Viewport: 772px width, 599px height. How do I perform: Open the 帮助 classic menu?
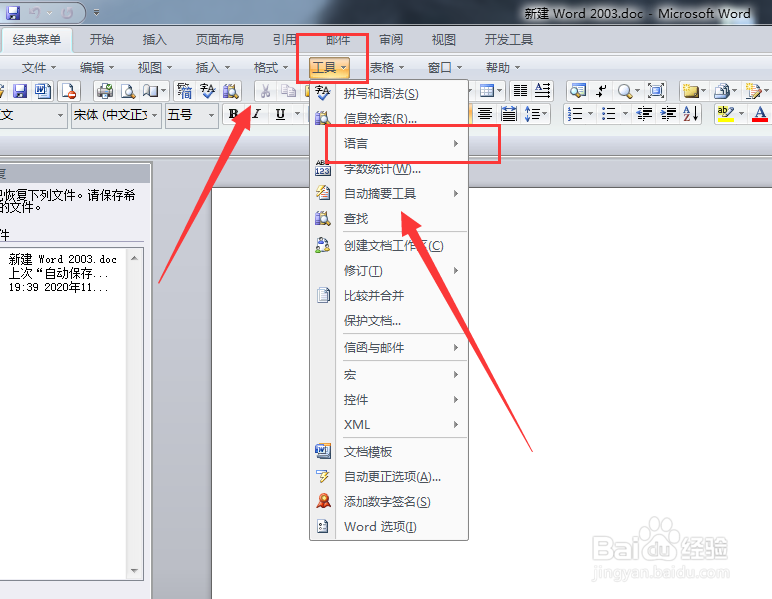pos(503,67)
